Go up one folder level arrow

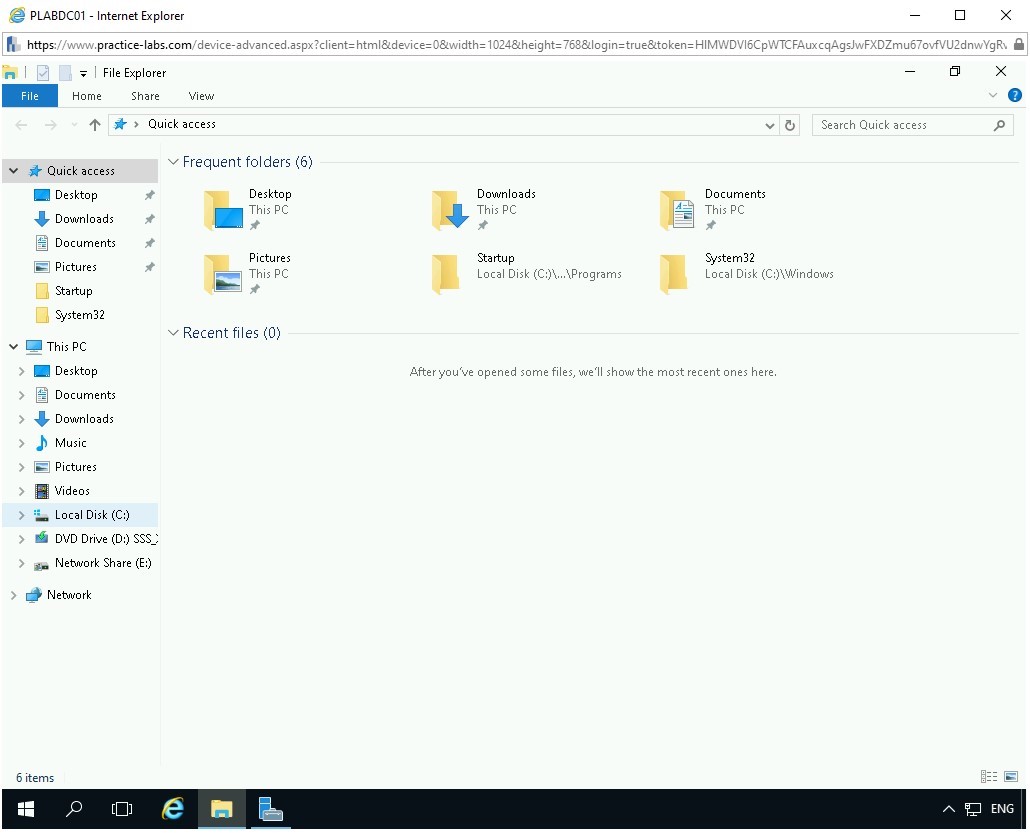click(x=95, y=125)
